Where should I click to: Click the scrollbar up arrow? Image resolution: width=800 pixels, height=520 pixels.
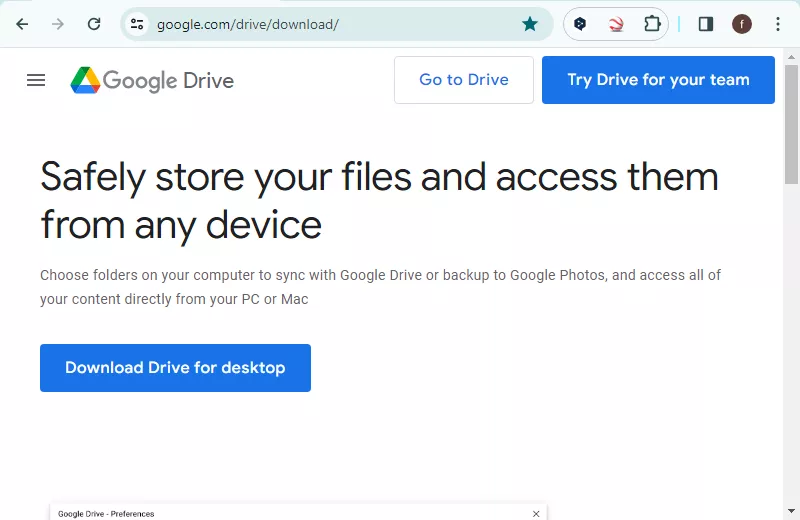tap(791, 57)
